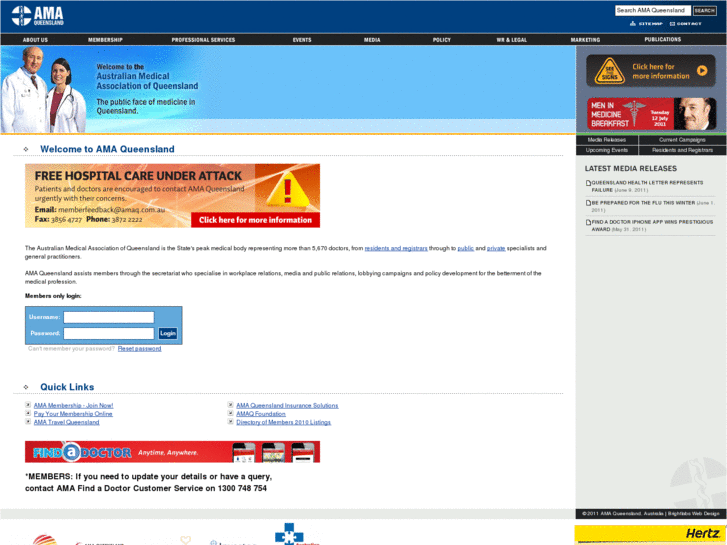Open Events menu

coord(302,40)
